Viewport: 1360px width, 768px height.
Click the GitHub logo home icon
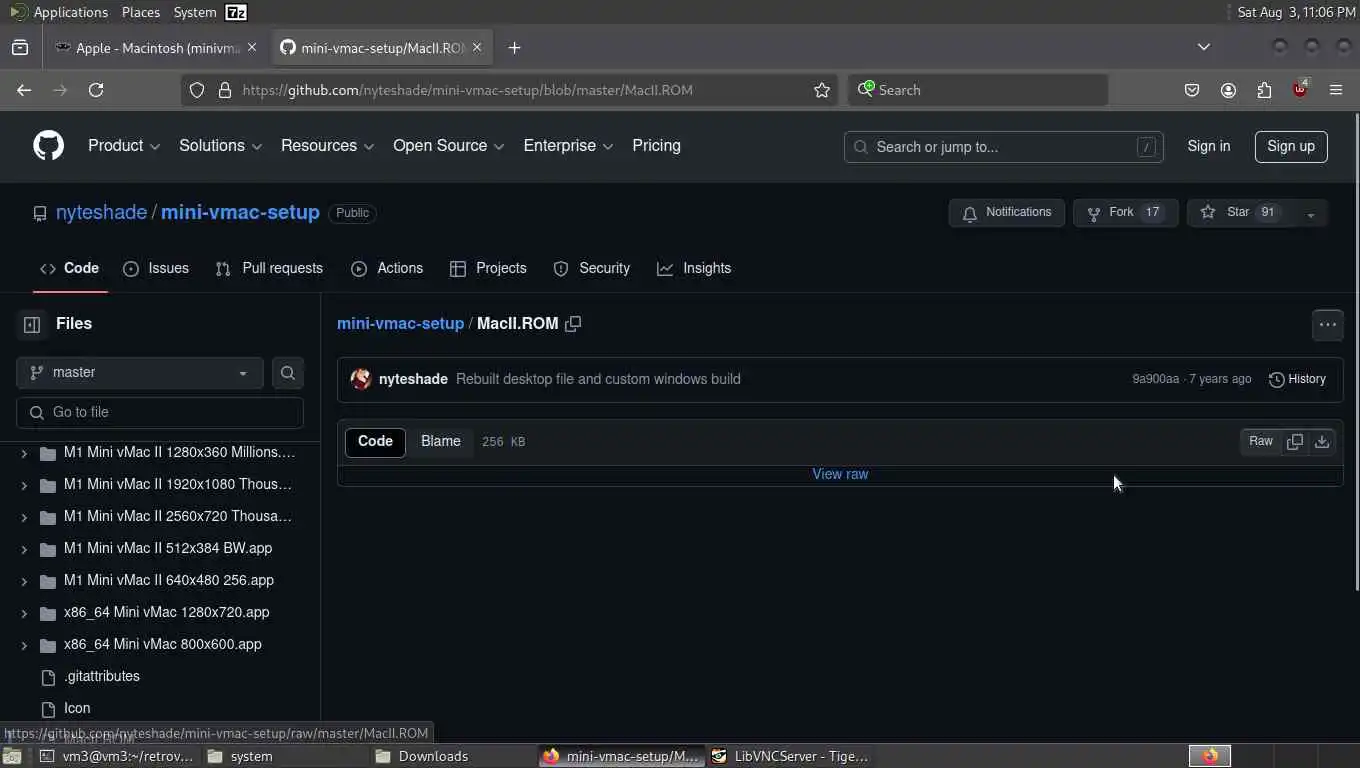pos(48,146)
